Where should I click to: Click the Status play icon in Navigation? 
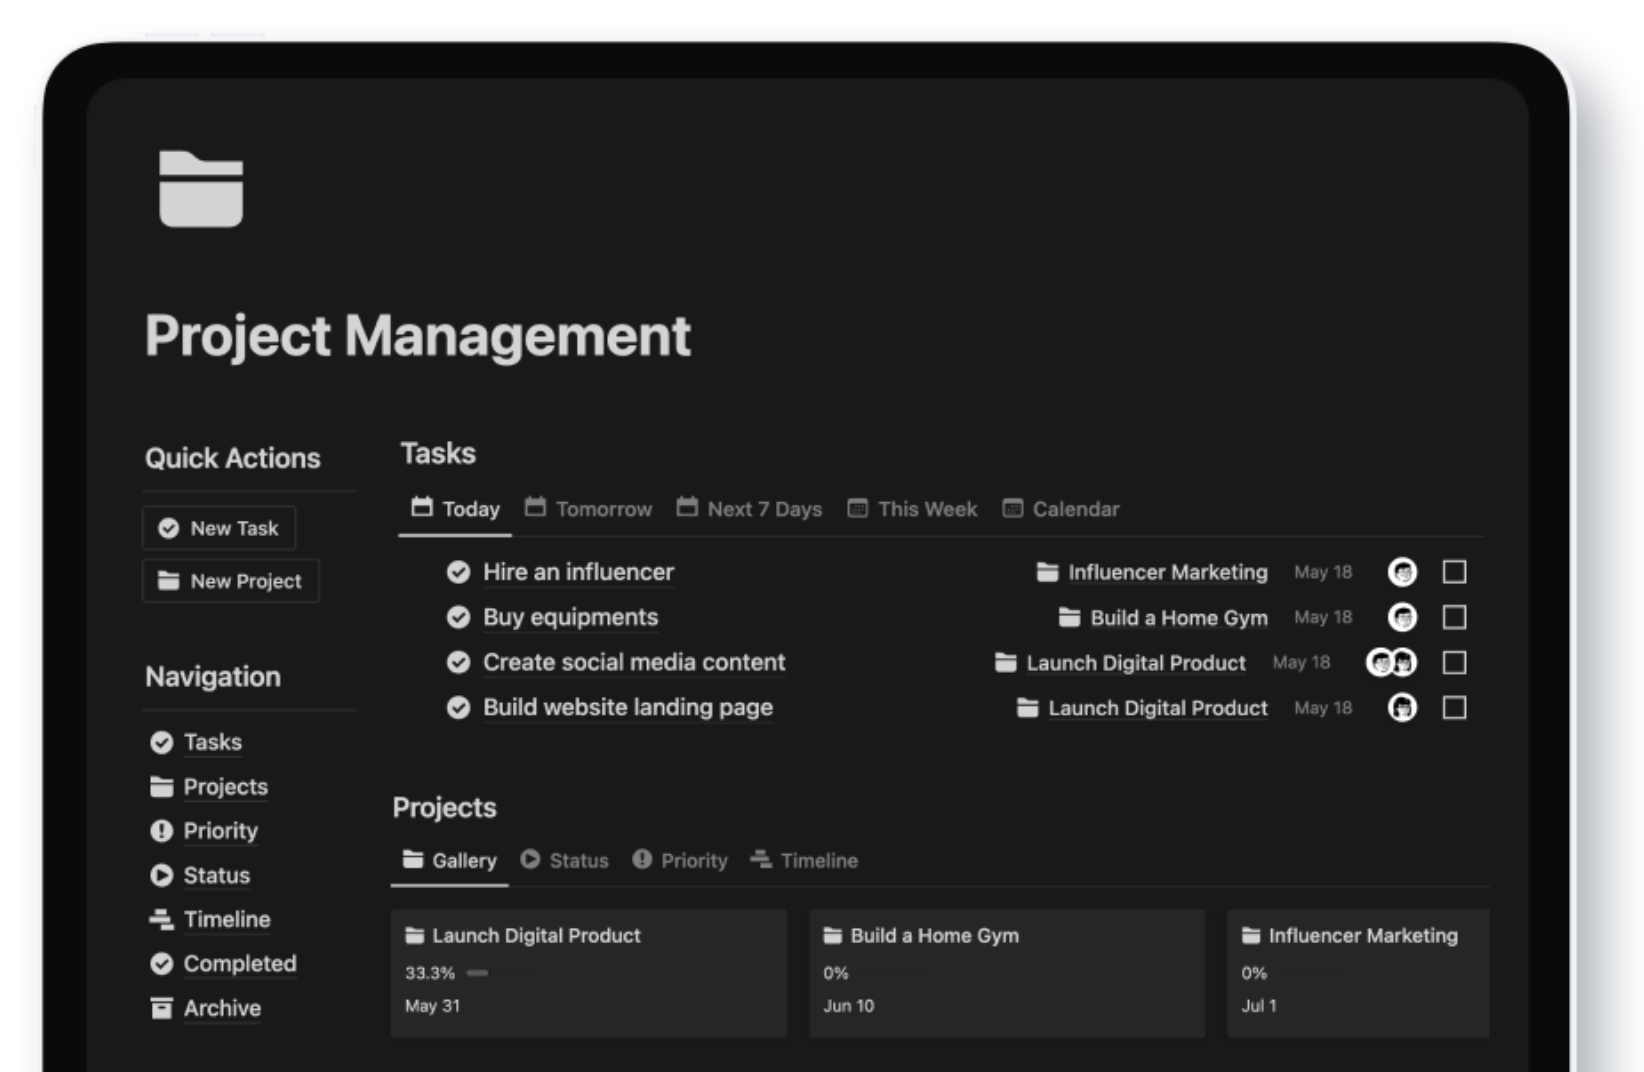pyautogui.click(x=162, y=875)
